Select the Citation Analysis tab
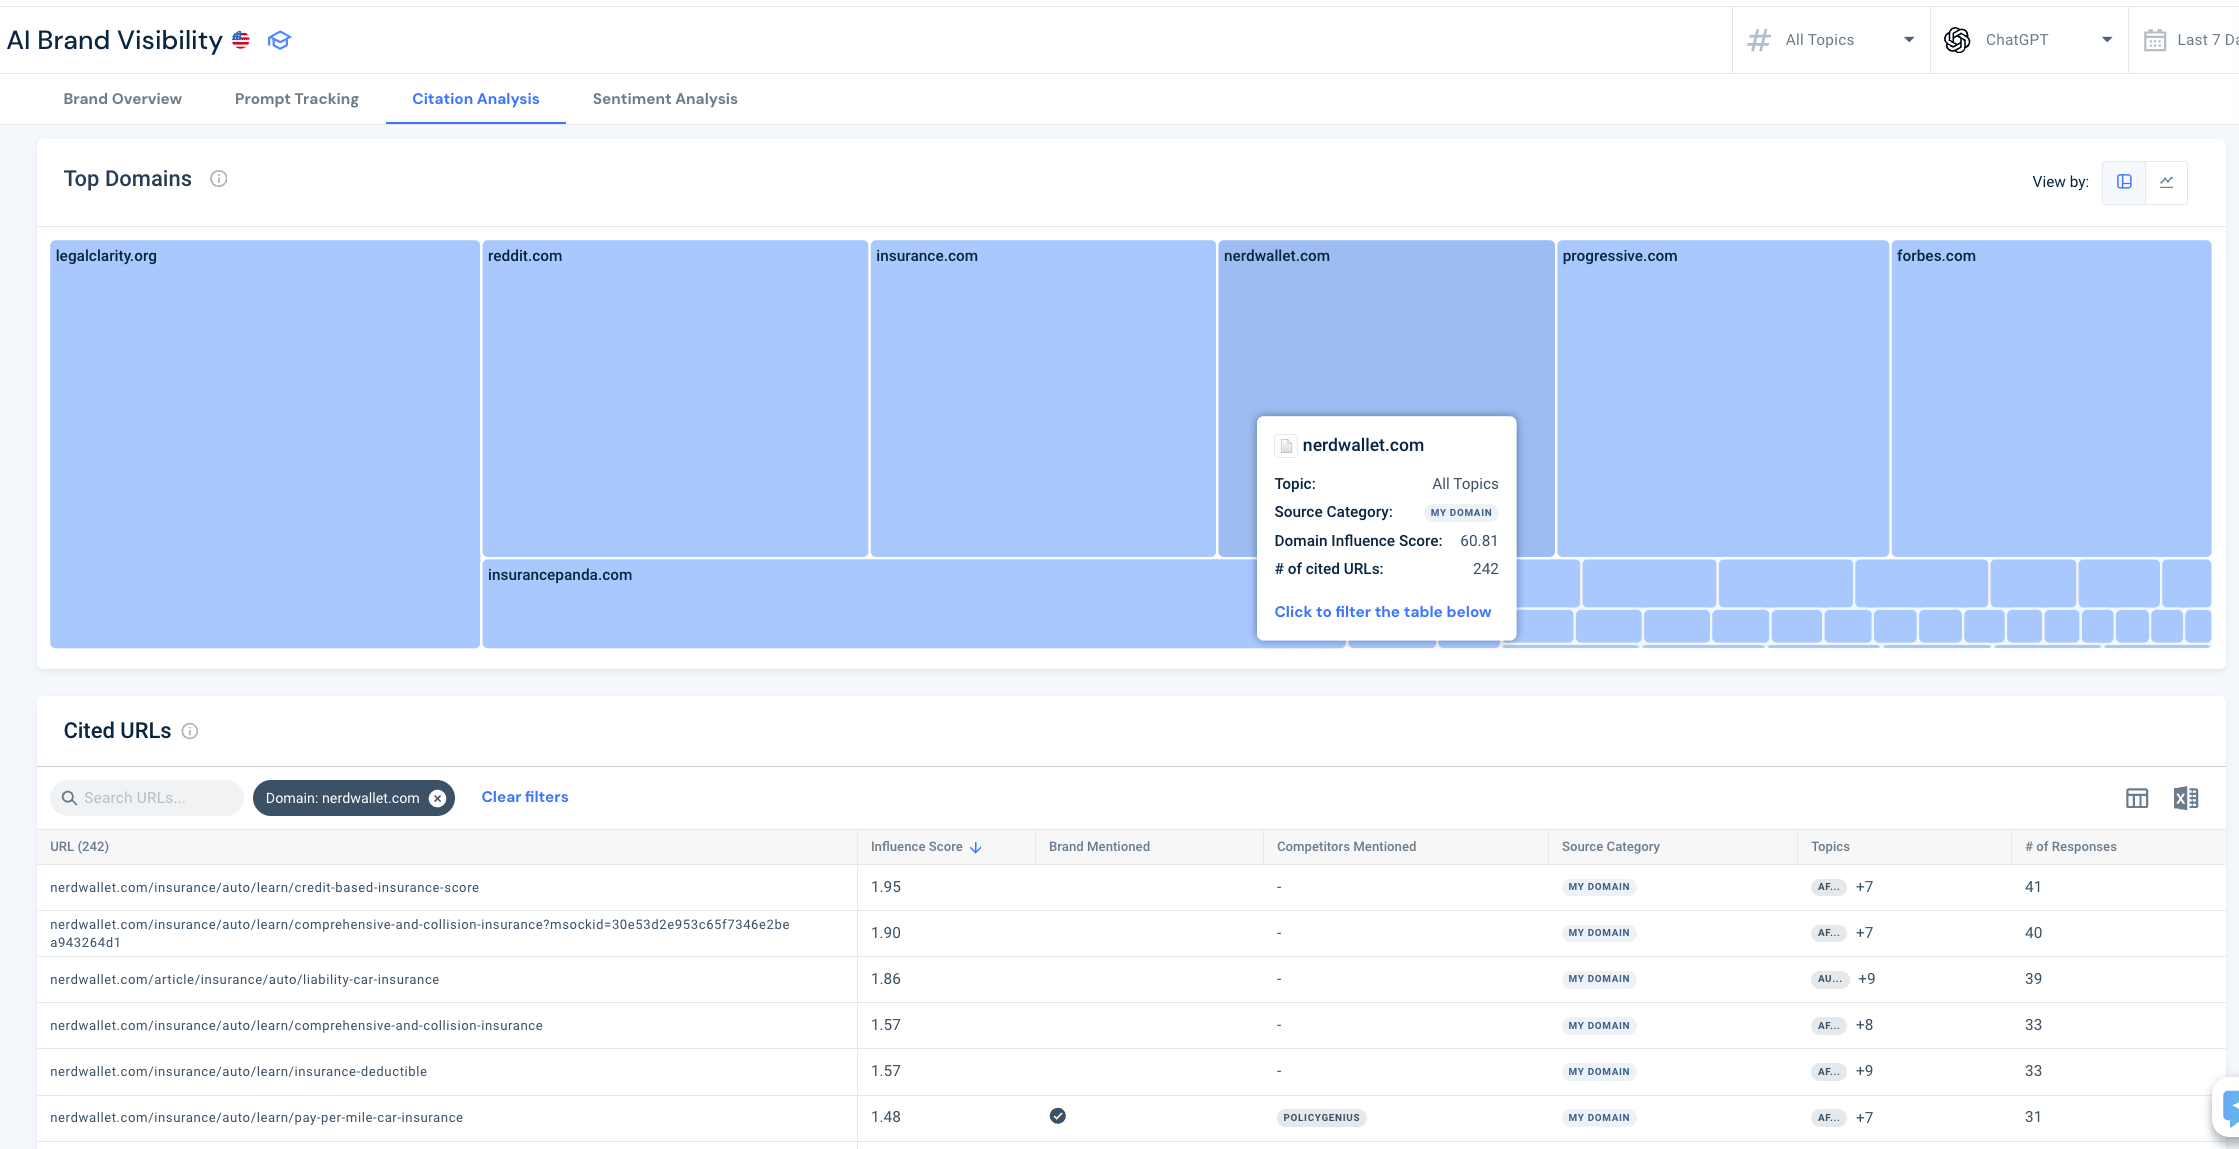The width and height of the screenshot is (2239, 1149). (476, 99)
